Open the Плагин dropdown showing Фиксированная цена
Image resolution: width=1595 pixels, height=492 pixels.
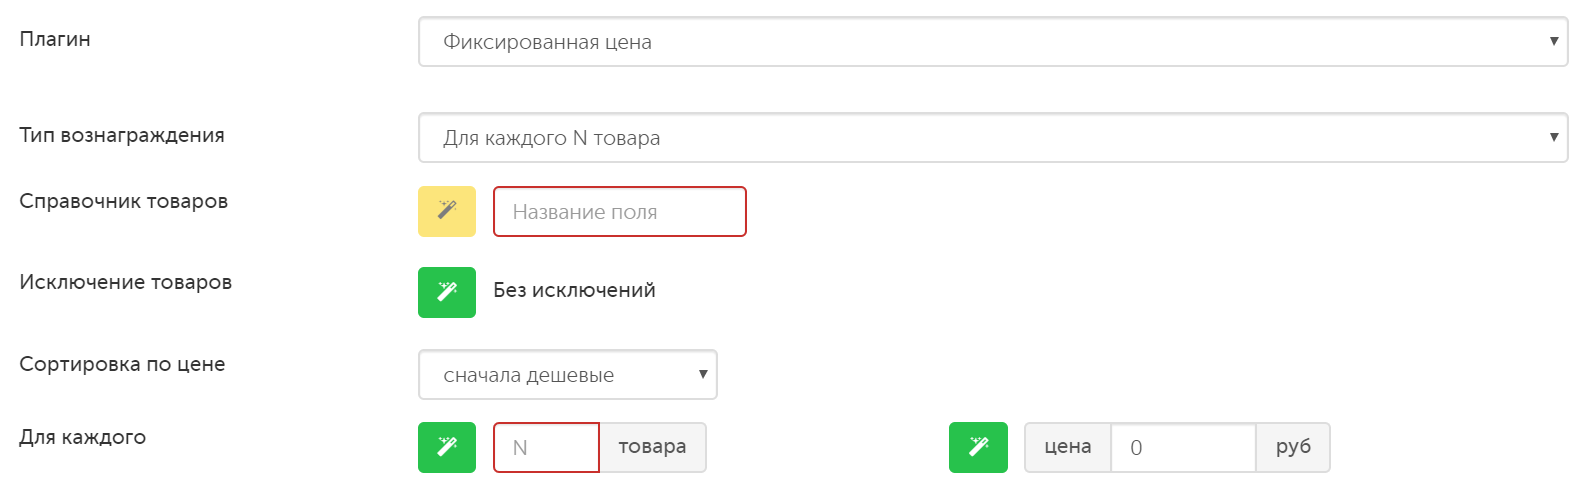click(993, 42)
